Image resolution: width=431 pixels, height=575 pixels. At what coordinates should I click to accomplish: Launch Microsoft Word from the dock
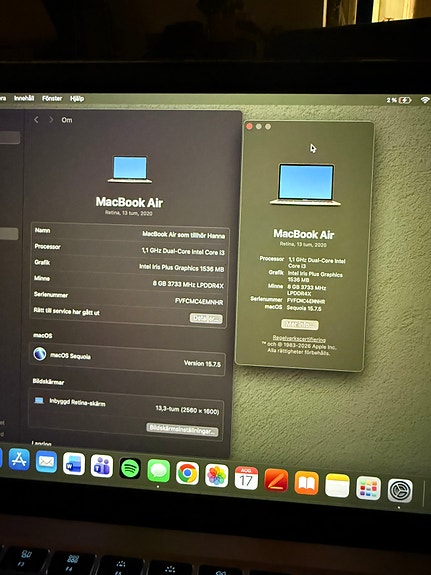(x=74, y=464)
